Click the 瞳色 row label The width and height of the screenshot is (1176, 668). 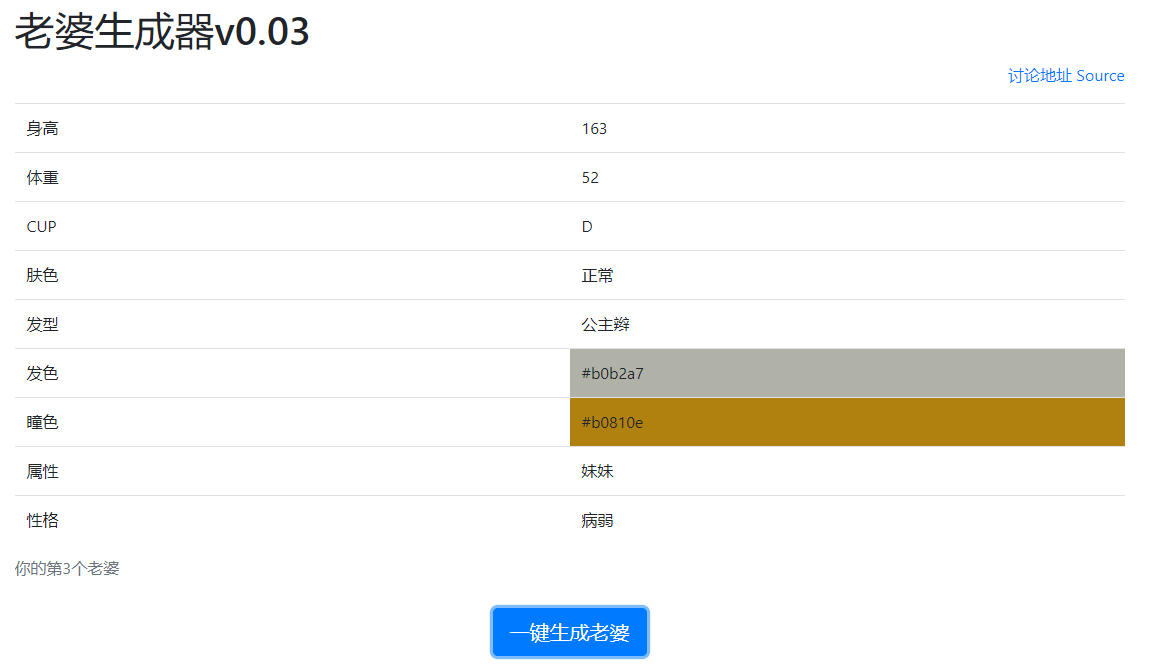tap(42, 422)
